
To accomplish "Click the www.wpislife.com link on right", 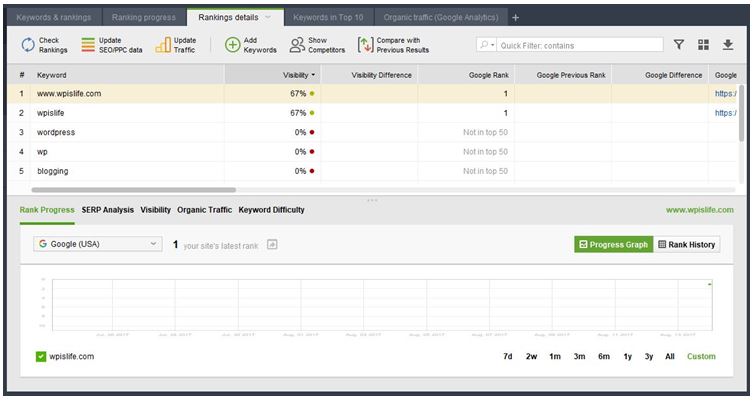I will (x=700, y=210).
